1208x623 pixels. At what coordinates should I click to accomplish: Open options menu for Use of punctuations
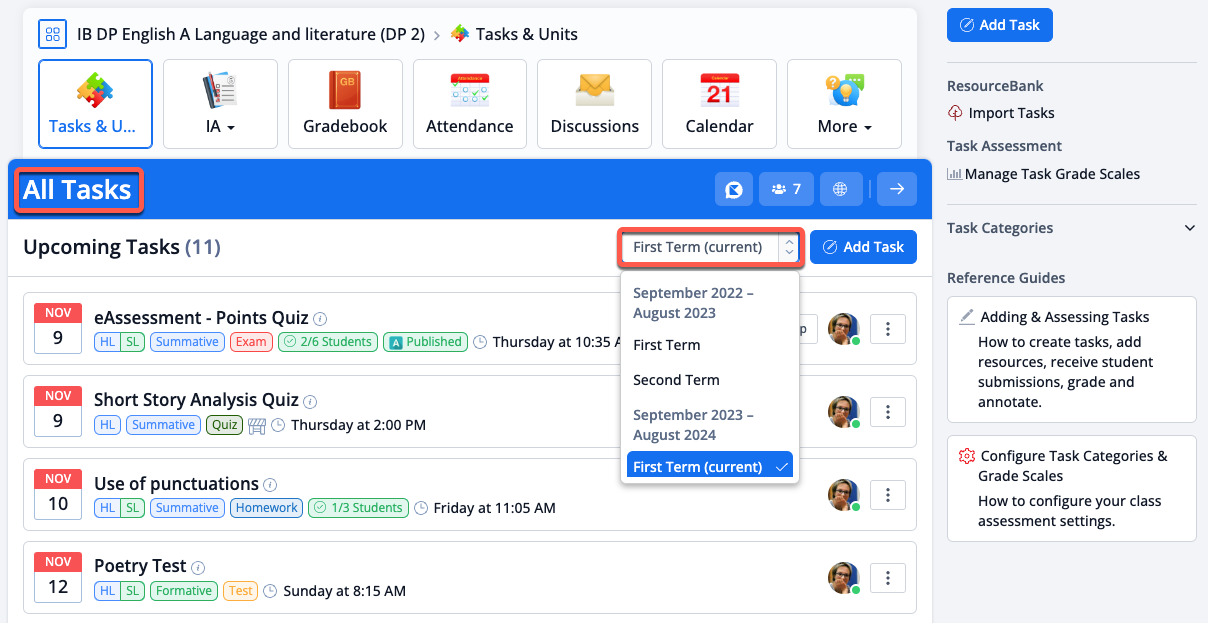pyautogui.click(x=888, y=494)
